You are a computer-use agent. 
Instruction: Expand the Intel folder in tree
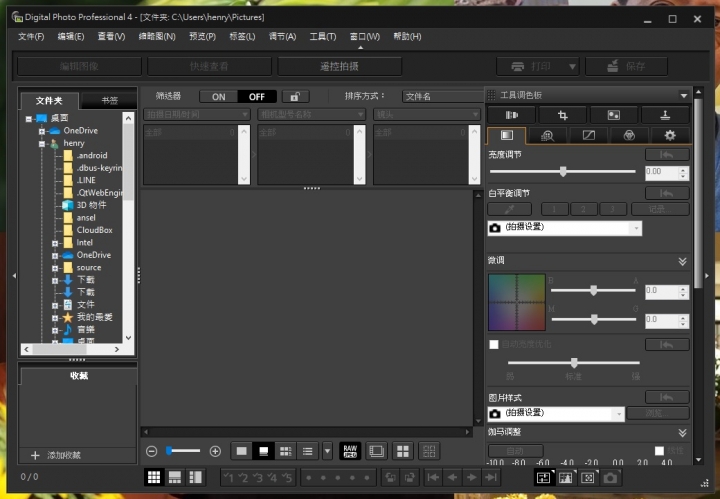coord(55,243)
